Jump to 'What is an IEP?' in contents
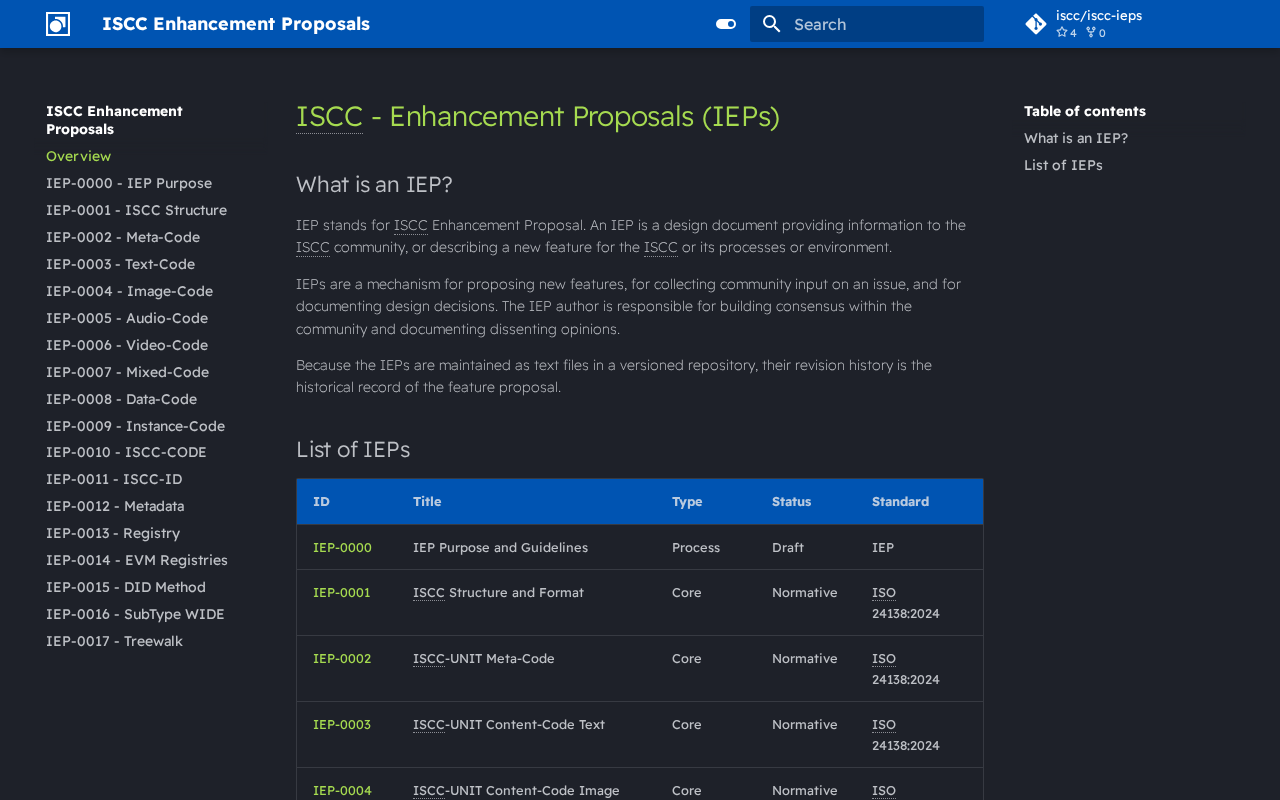This screenshot has width=1280, height=800. (1076, 138)
